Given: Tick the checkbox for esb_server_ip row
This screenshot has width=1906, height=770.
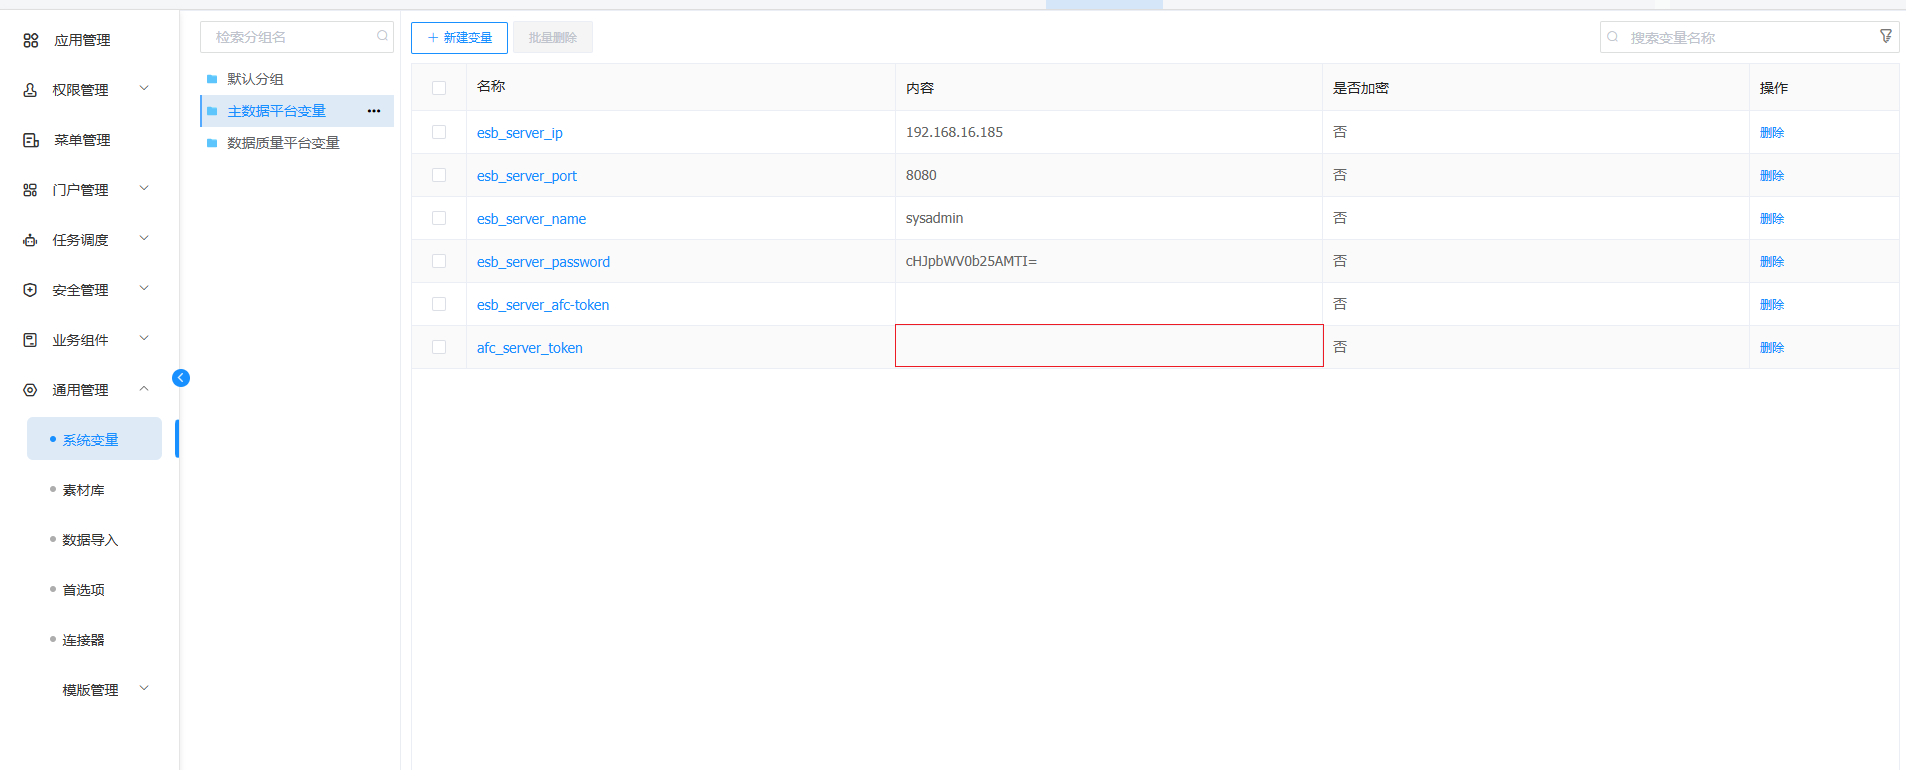Looking at the screenshot, I should tap(439, 132).
